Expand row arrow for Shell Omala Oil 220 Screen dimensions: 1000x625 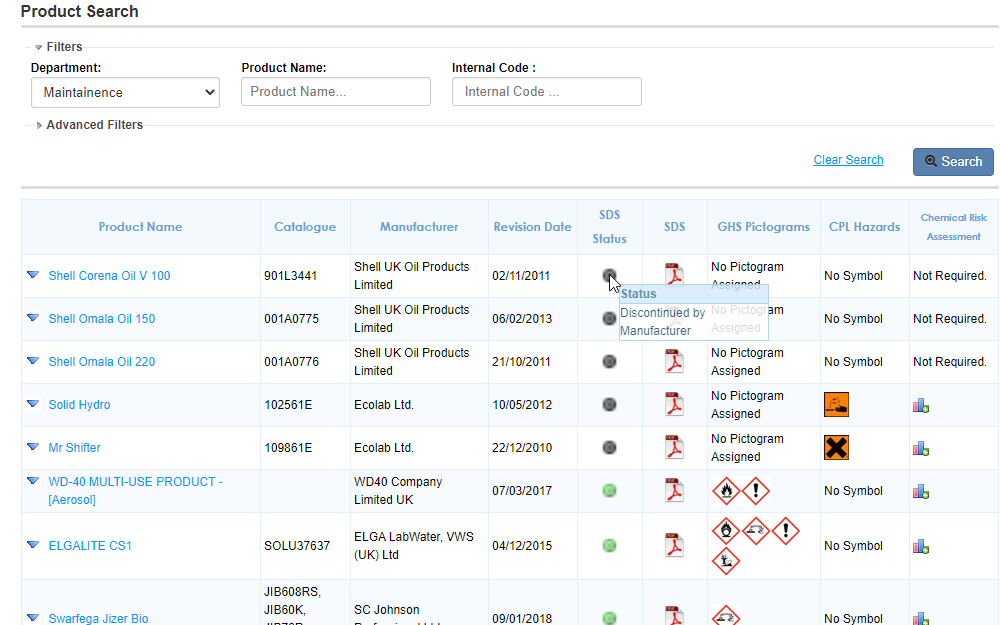pyautogui.click(x=33, y=361)
